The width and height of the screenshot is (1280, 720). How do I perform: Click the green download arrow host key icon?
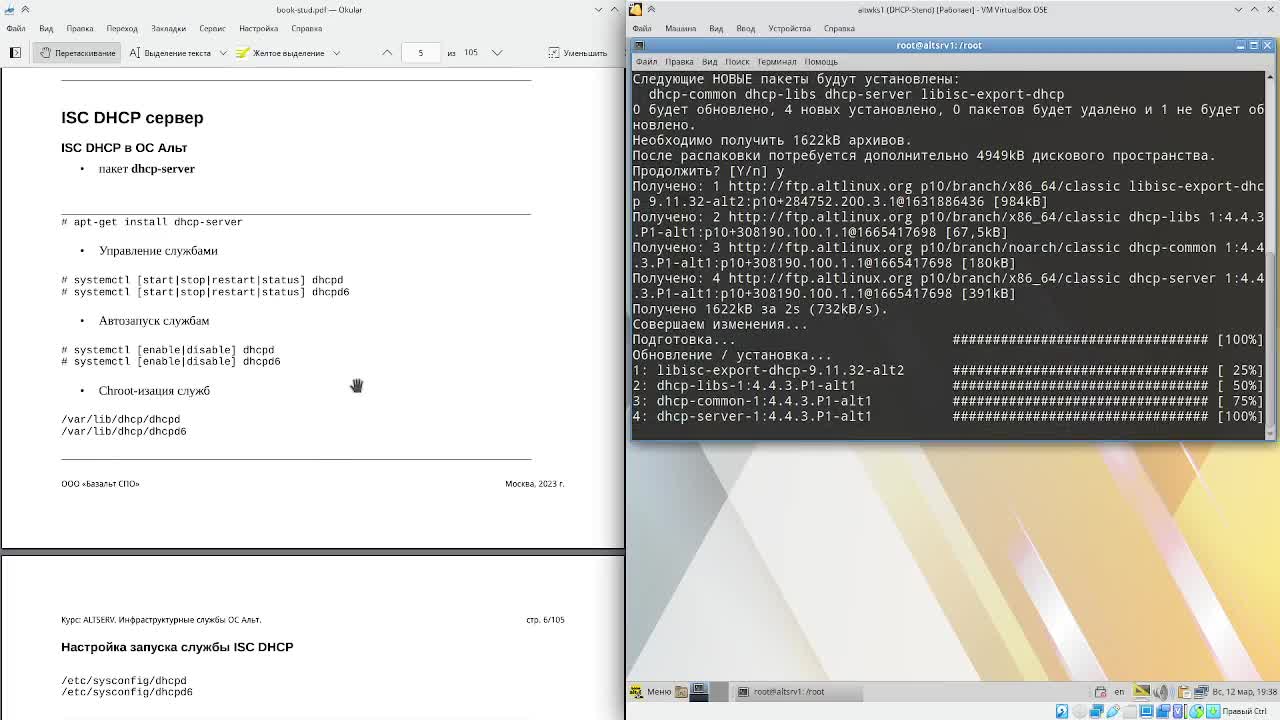pos(1213,711)
